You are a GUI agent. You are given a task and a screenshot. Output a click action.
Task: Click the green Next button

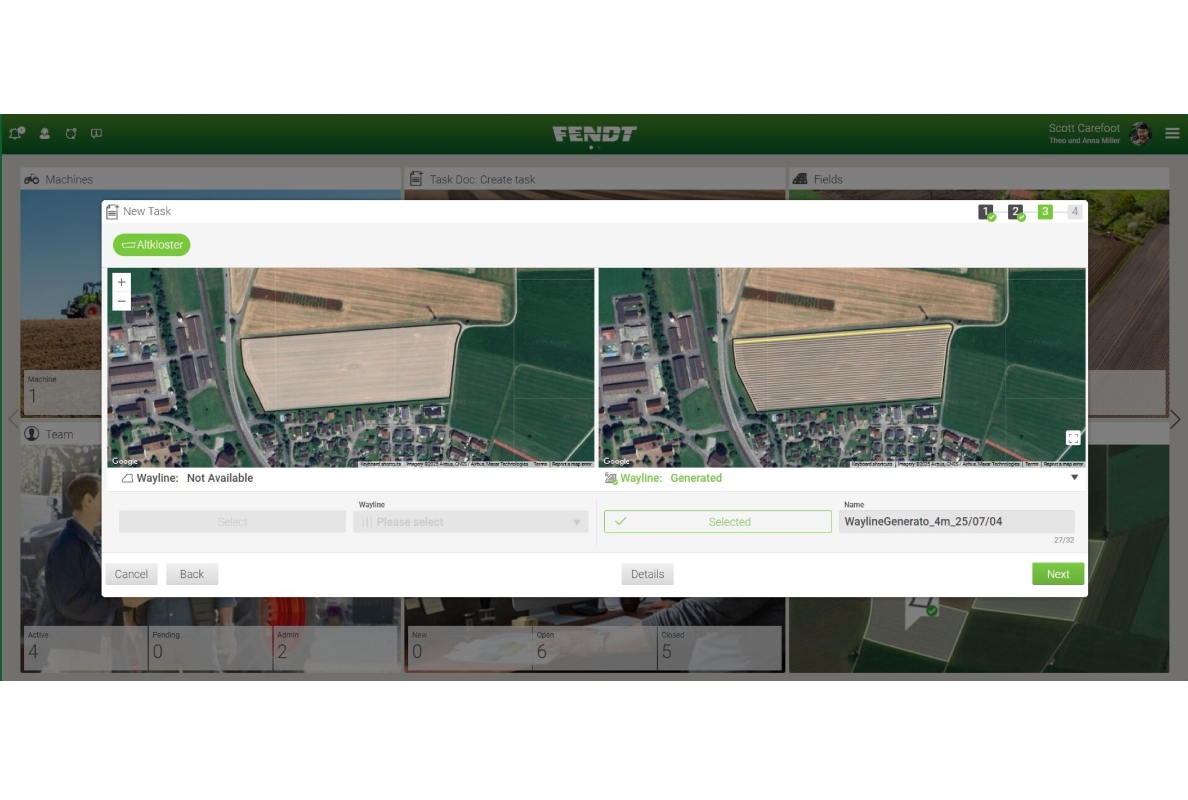[1058, 574]
